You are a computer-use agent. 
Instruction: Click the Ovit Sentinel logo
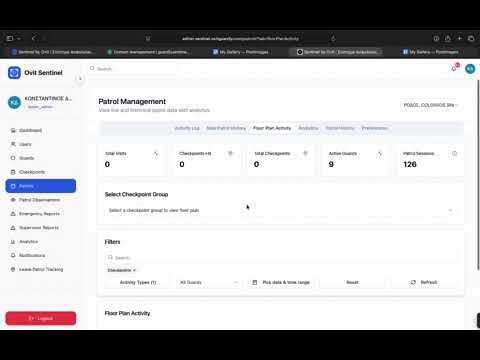pos(14,73)
